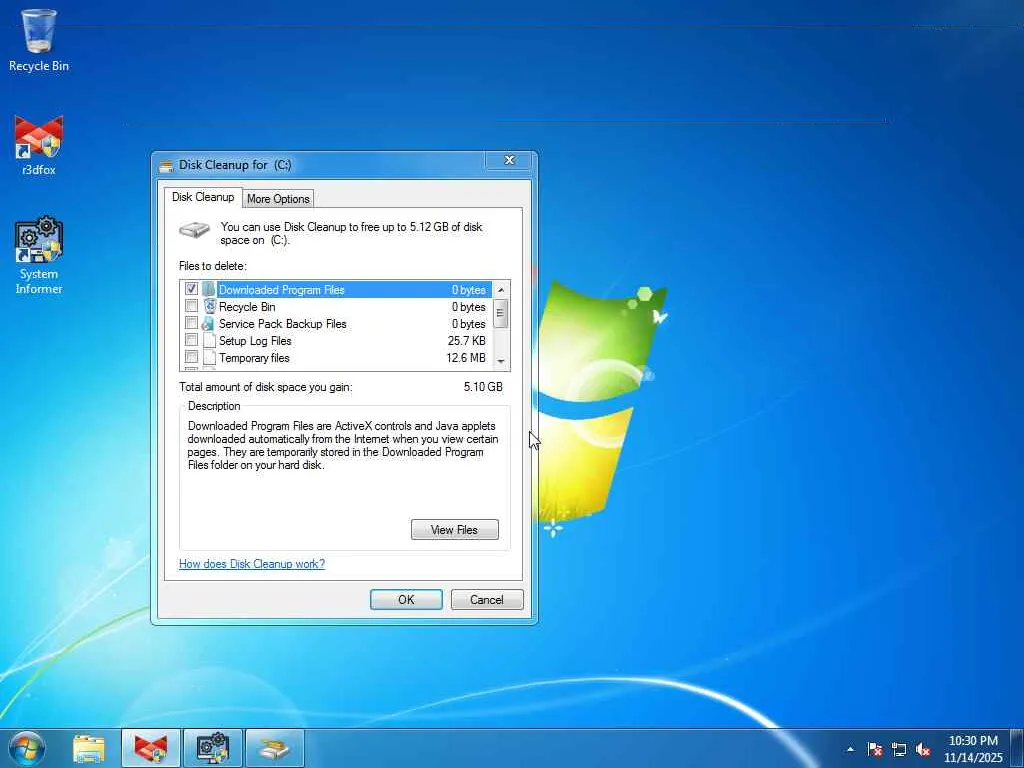Open the Recycle Bin desktop icon
The height and width of the screenshot is (768, 1024).
click(39, 40)
